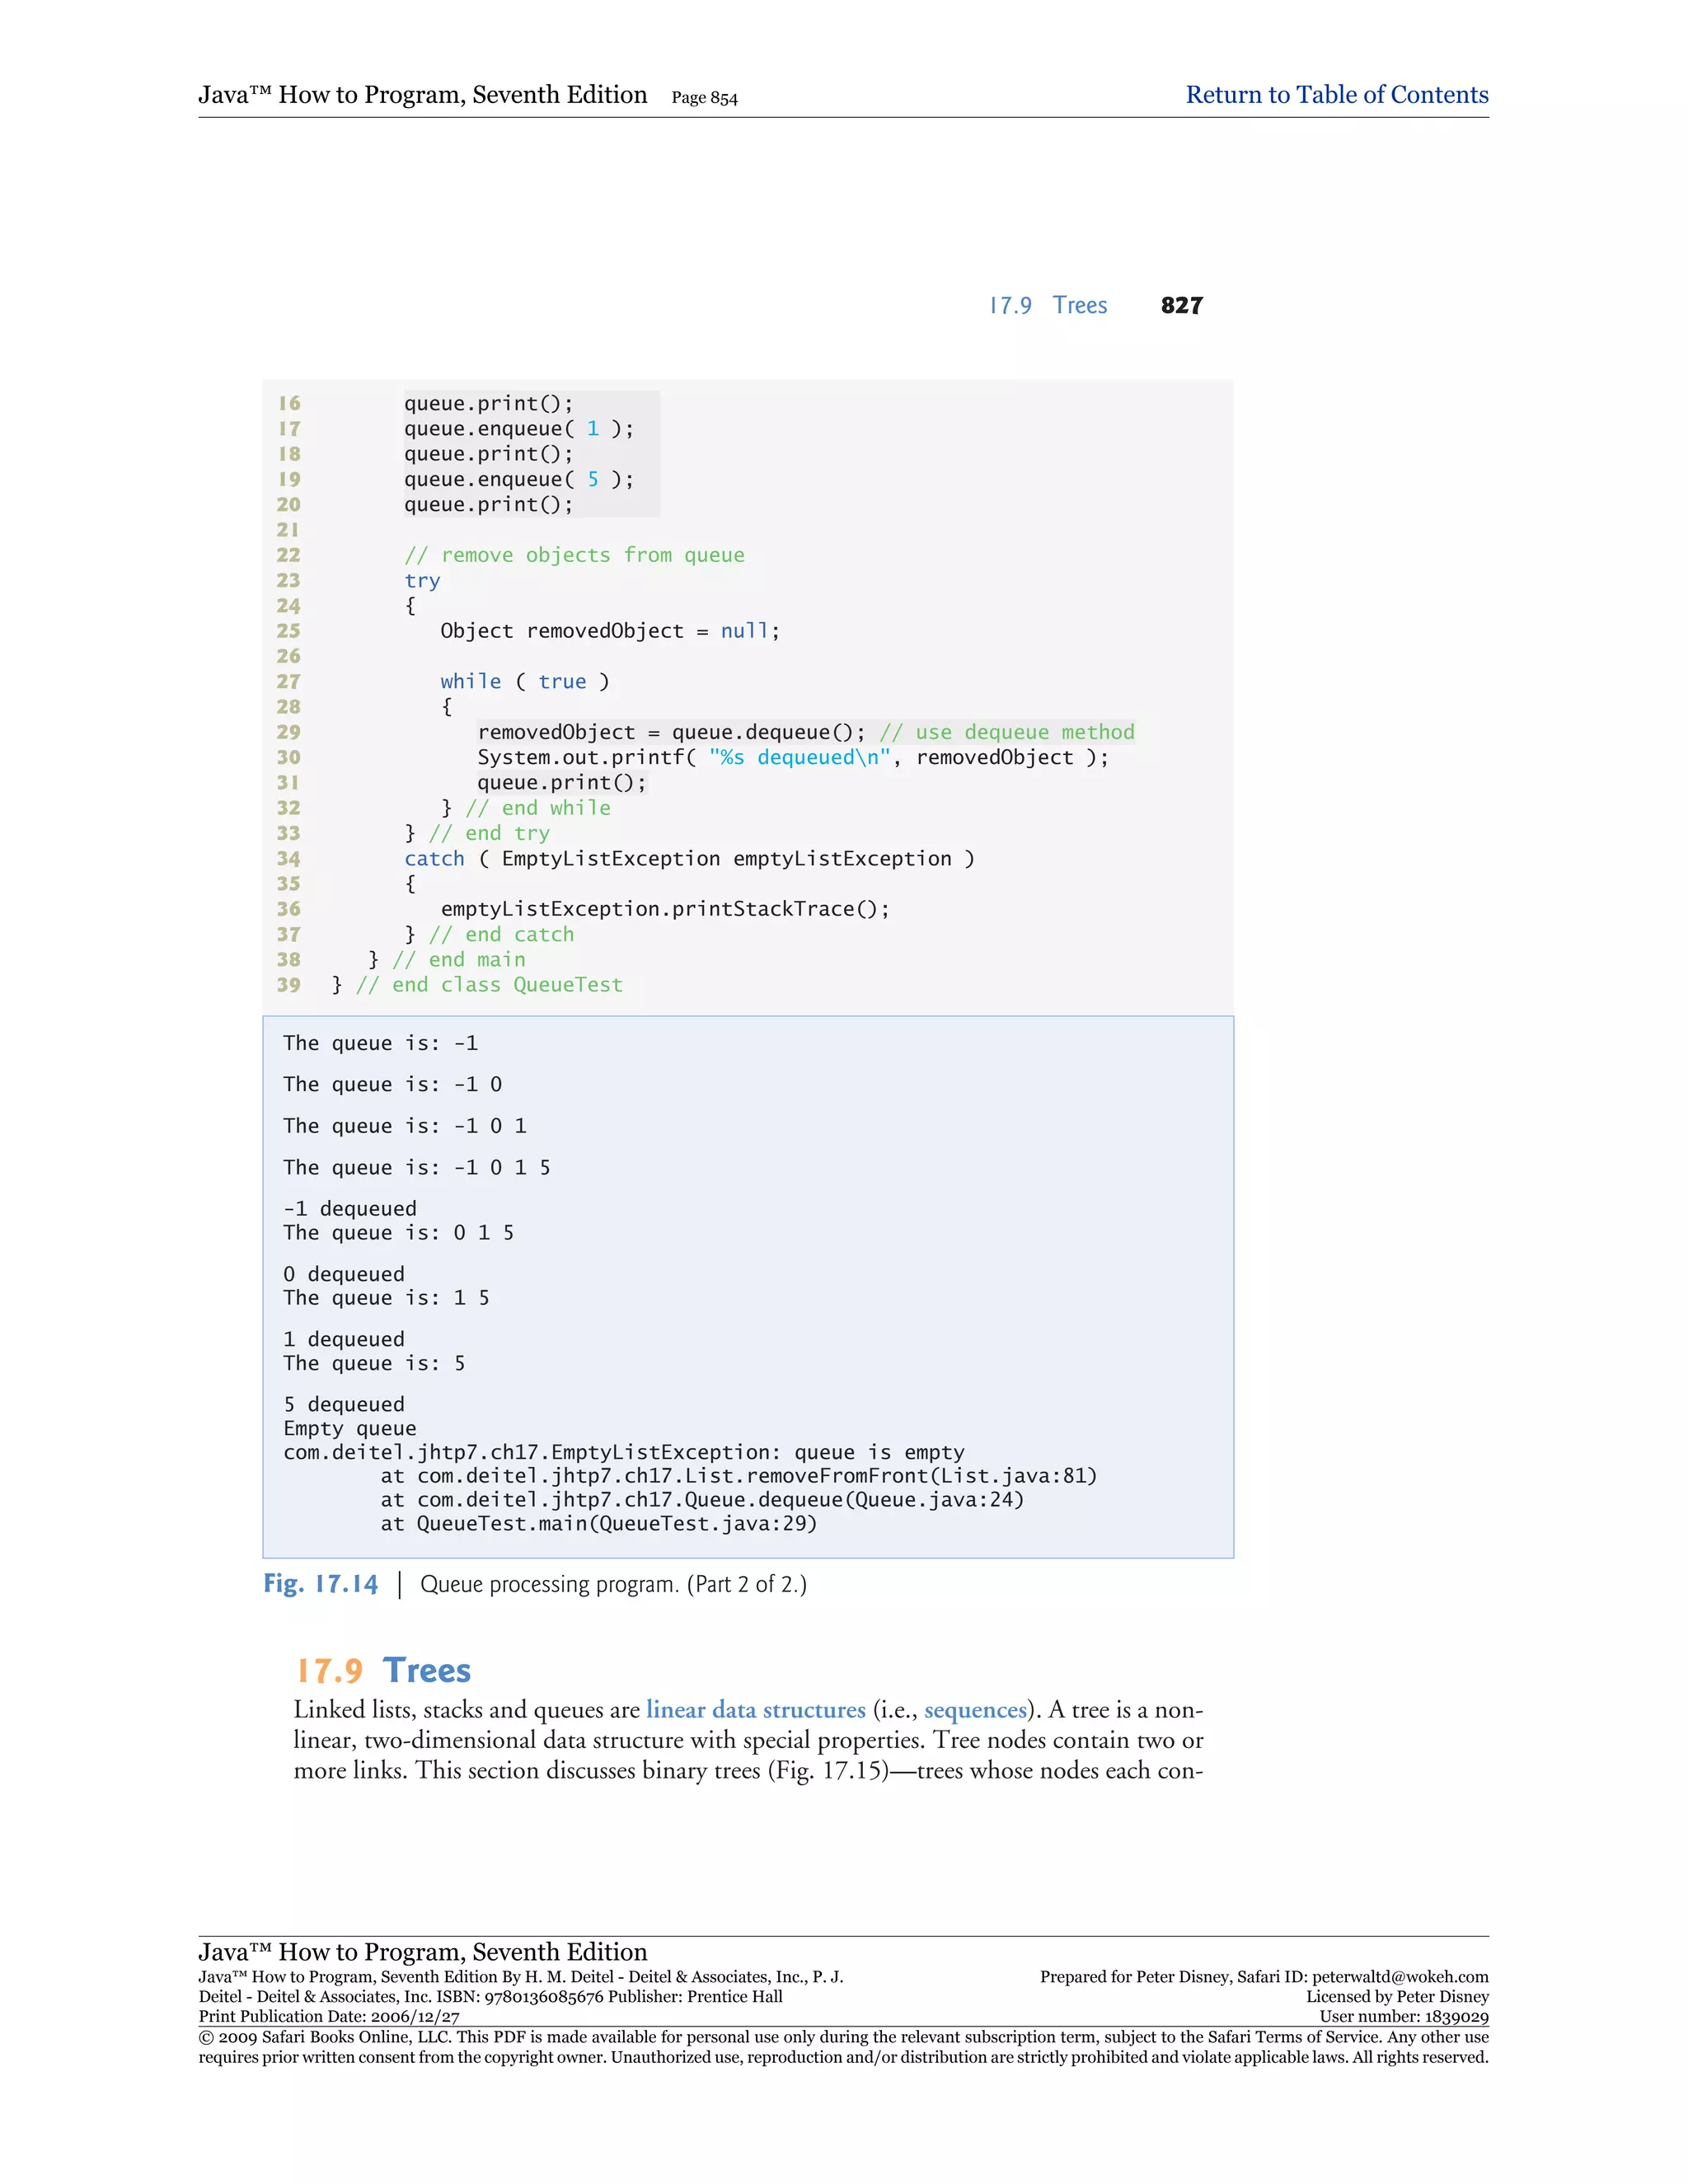
Task: Click the '17.9 Trees' running header
Action: click(x=1048, y=305)
